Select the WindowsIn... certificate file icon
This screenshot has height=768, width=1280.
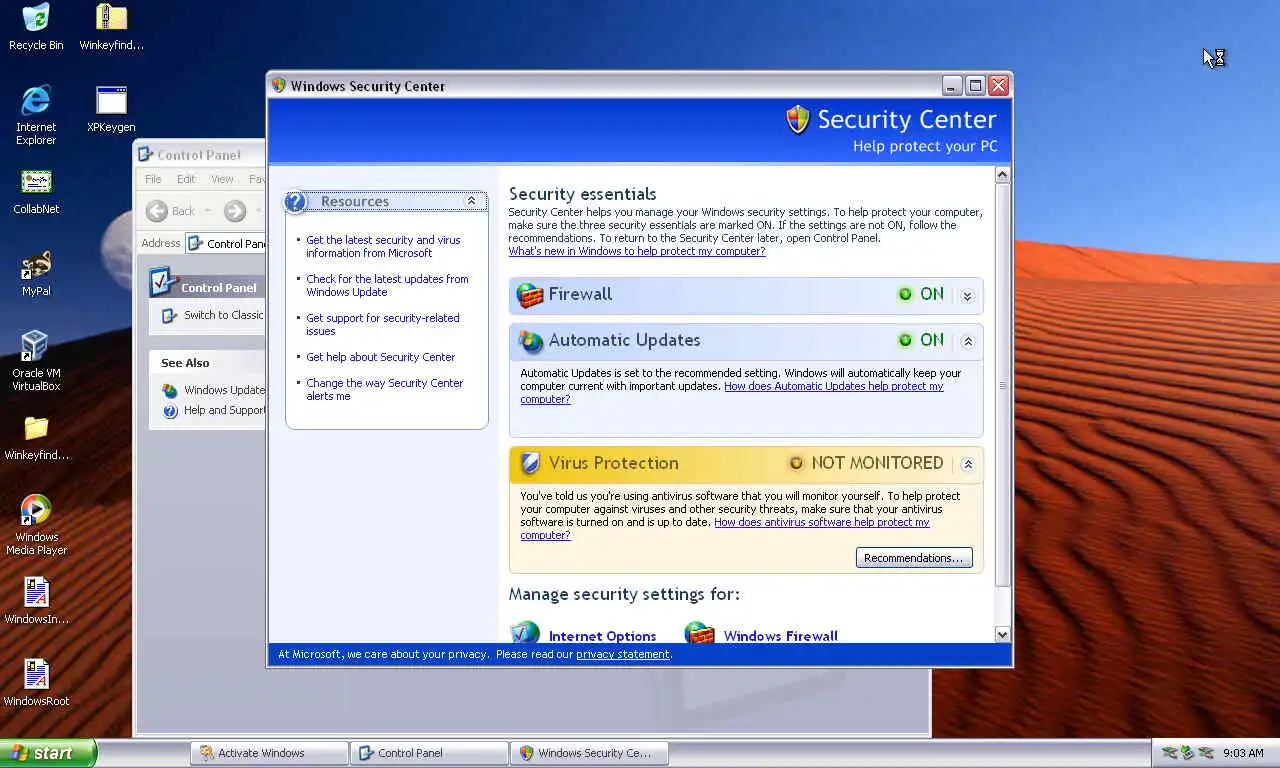tap(36, 602)
